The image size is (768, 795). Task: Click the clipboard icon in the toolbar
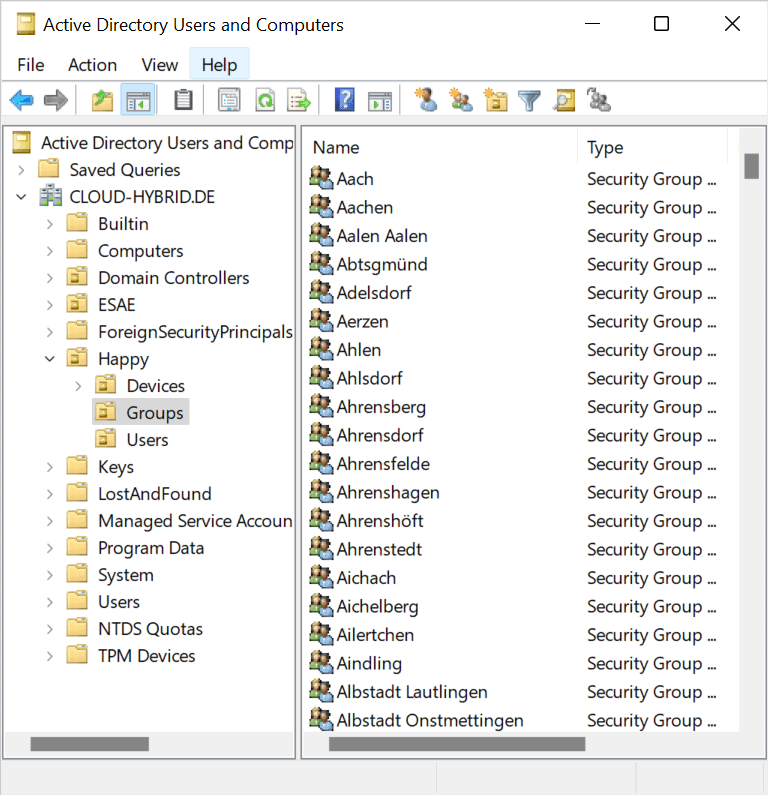pos(183,100)
